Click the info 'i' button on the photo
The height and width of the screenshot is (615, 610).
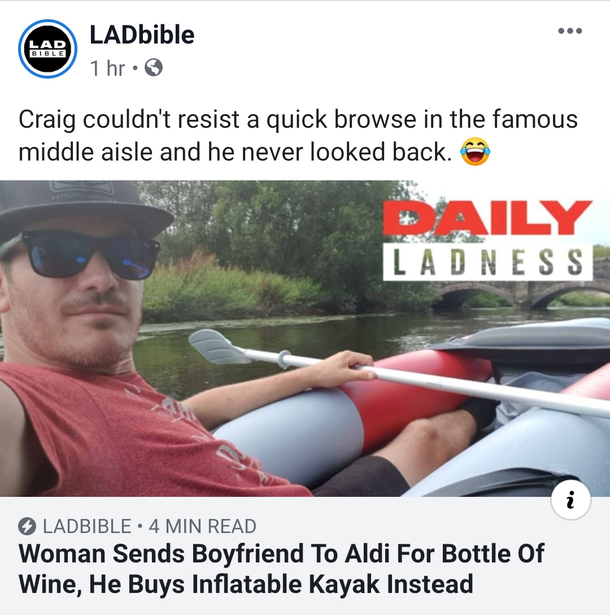point(571,500)
